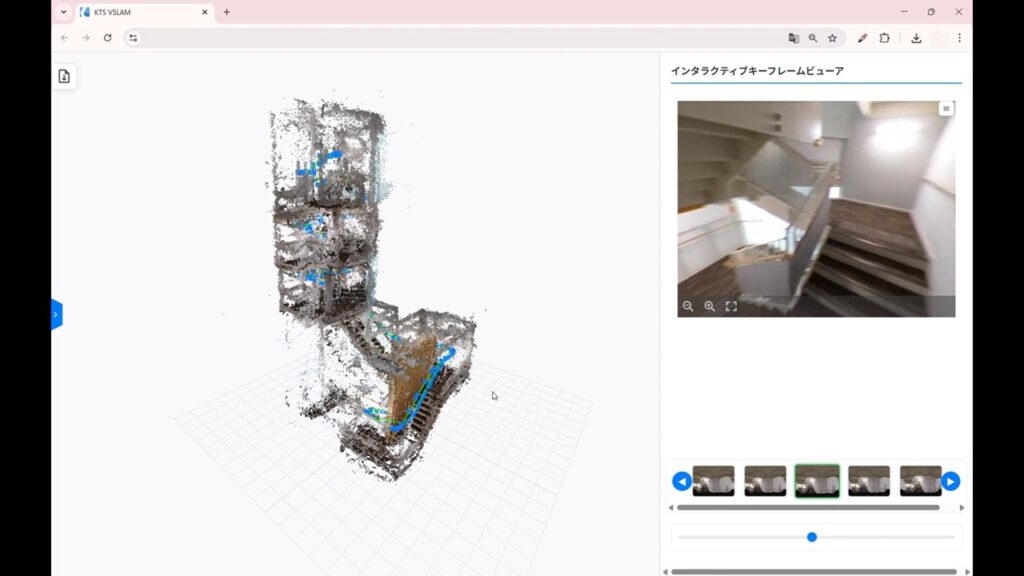Click the translate page icon in address bar
This screenshot has height=576, width=1024.
tap(794, 38)
